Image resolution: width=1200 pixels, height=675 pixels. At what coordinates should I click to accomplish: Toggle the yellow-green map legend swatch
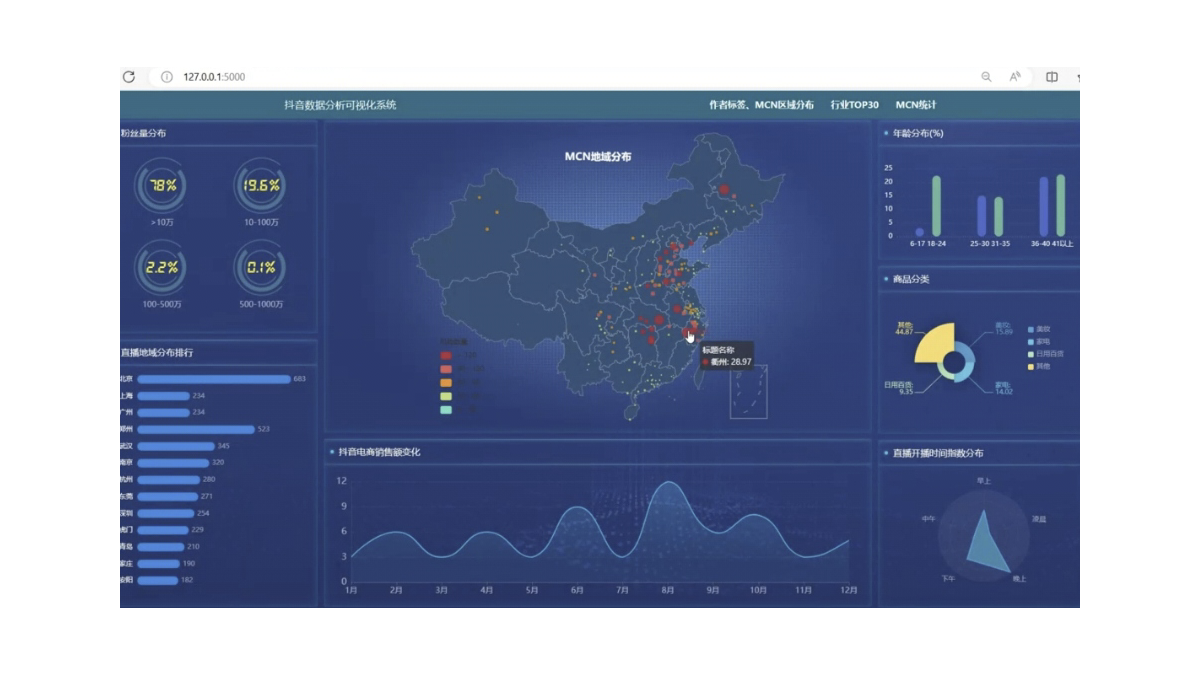pyautogui.click(x=446, y=397)
